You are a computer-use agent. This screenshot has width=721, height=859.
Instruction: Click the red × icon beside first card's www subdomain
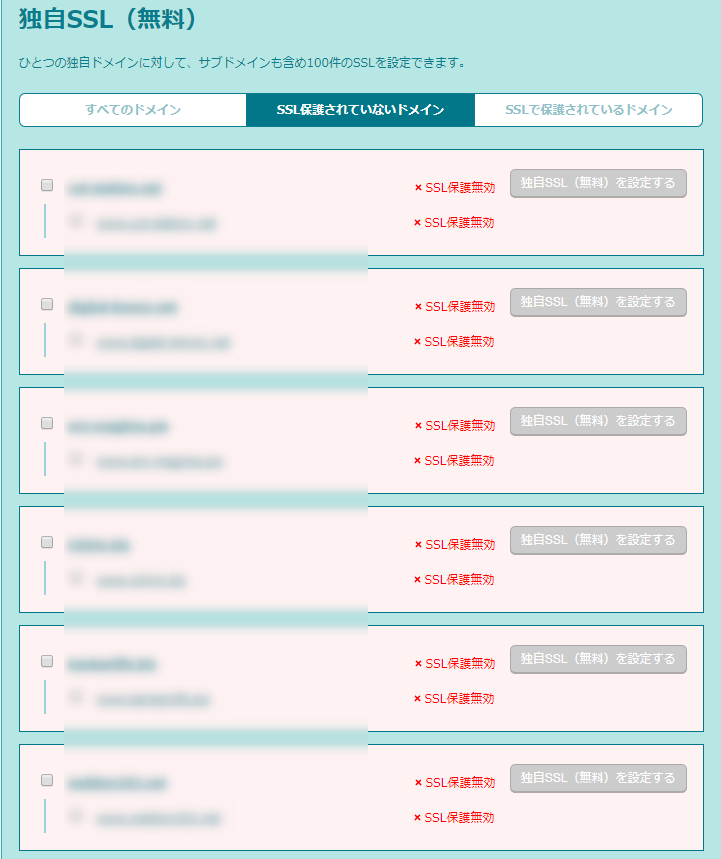418,223
